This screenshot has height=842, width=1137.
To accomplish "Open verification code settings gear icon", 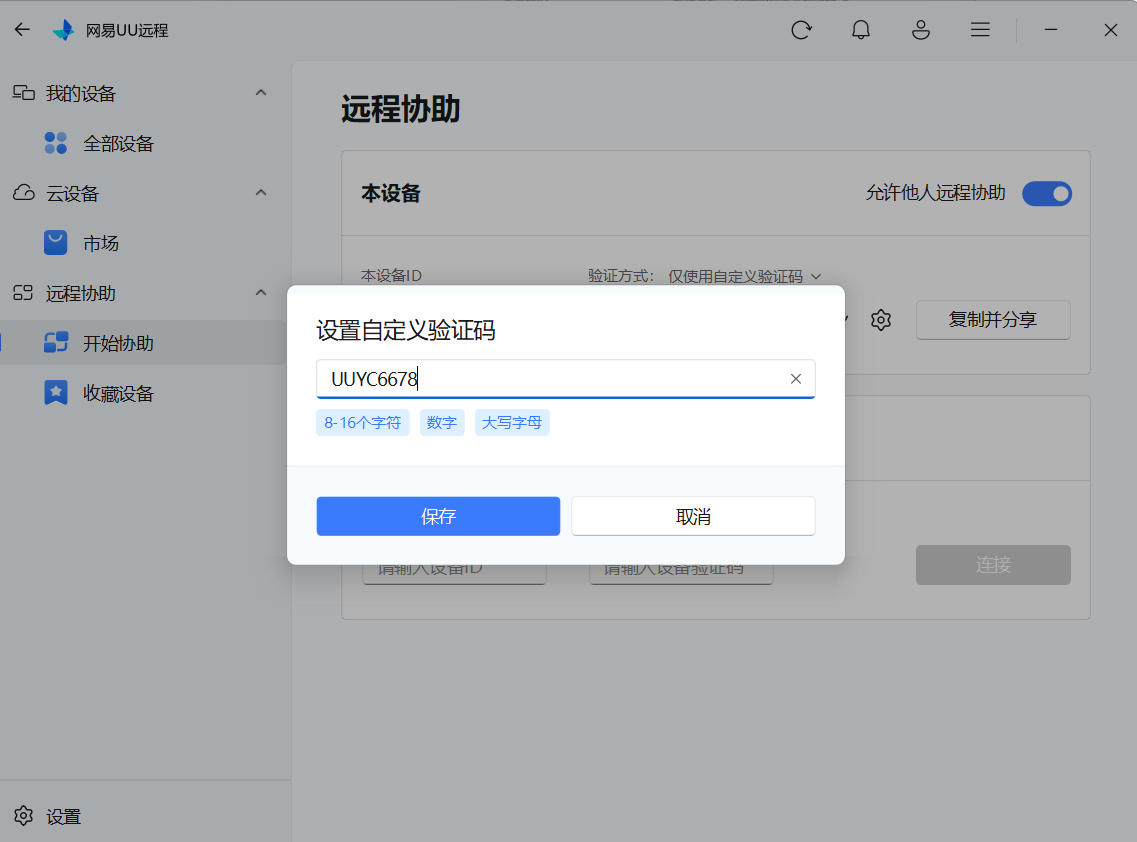I will 880,320.
